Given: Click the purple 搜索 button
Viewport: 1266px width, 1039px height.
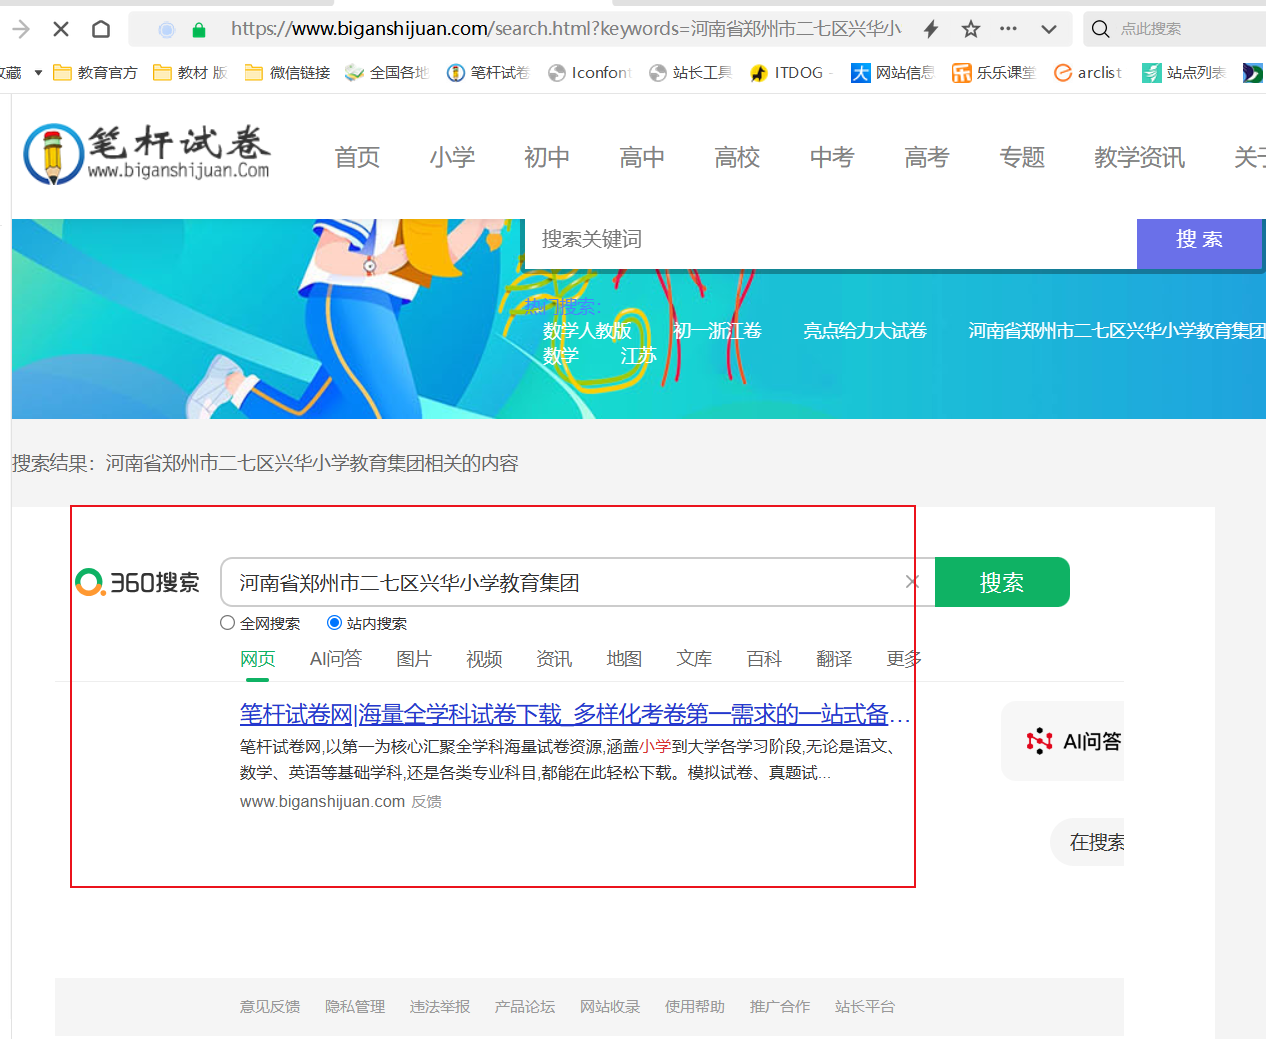Looking at the screenshot, I should pos(1199,244).
